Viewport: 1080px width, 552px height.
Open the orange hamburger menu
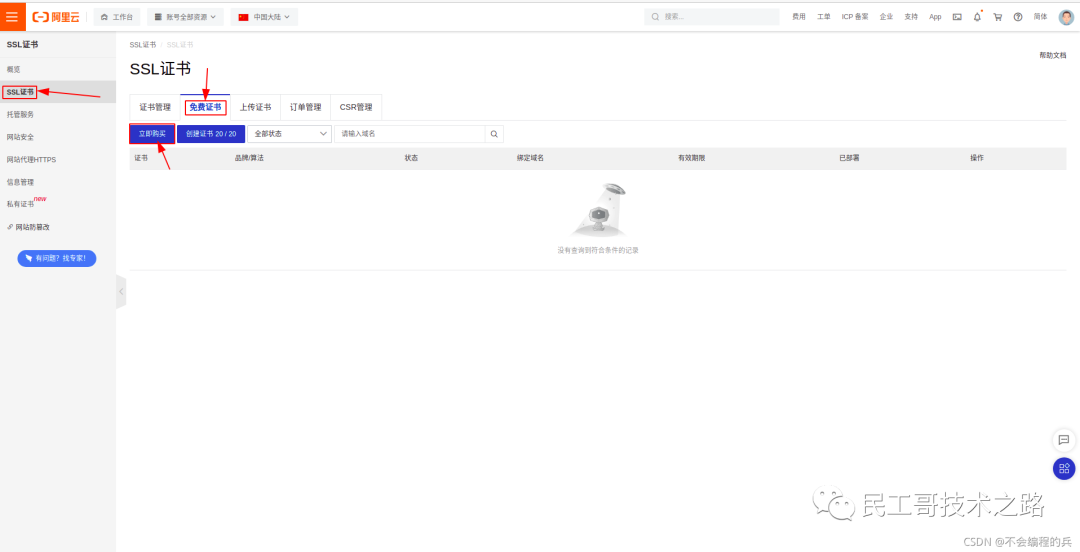[12, 16]
